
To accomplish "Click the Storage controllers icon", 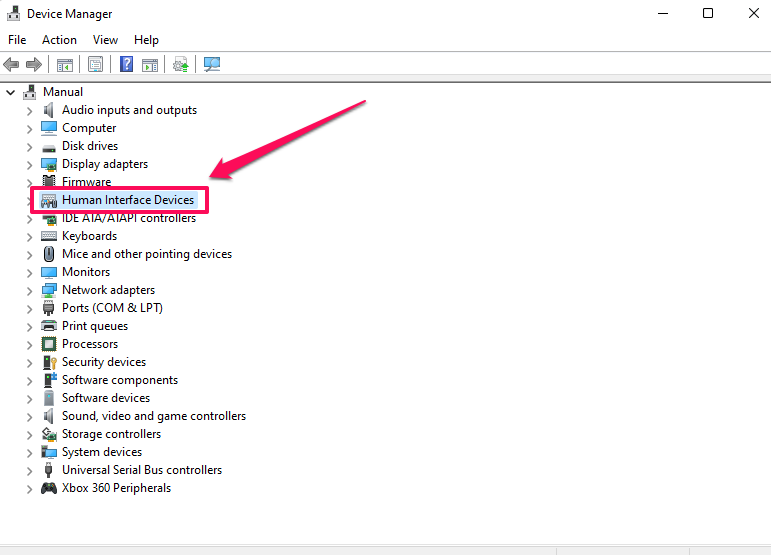I will 49,434.
